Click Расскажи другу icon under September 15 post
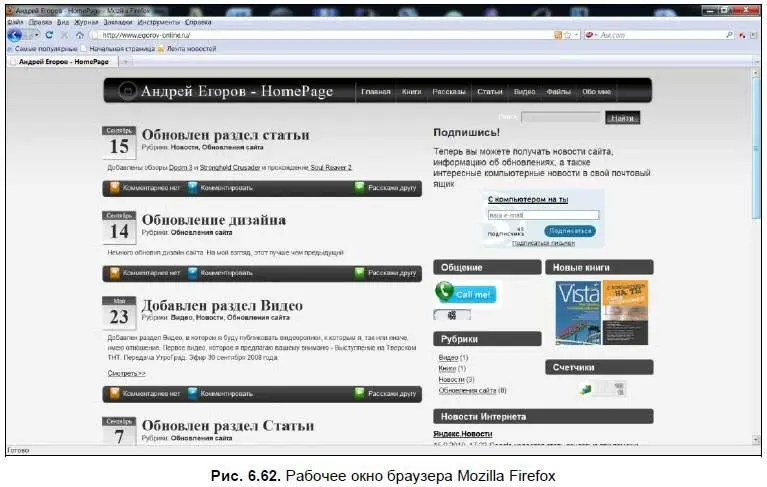 click(x=360, y=187)
